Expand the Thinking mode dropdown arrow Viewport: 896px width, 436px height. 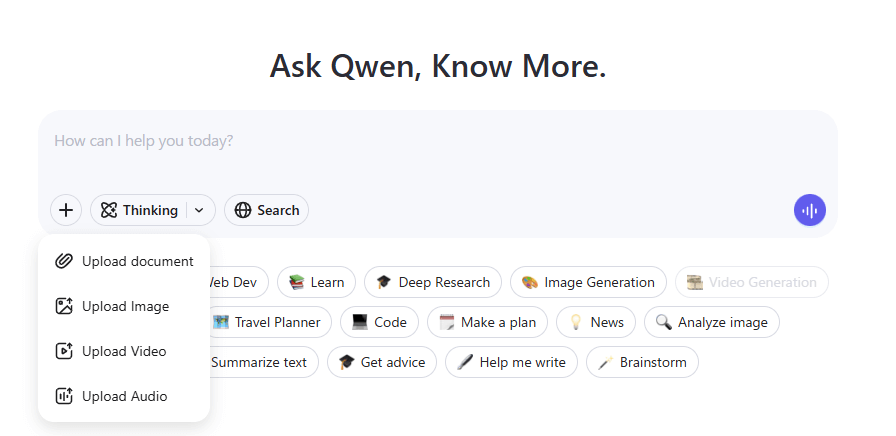(199, 210)
